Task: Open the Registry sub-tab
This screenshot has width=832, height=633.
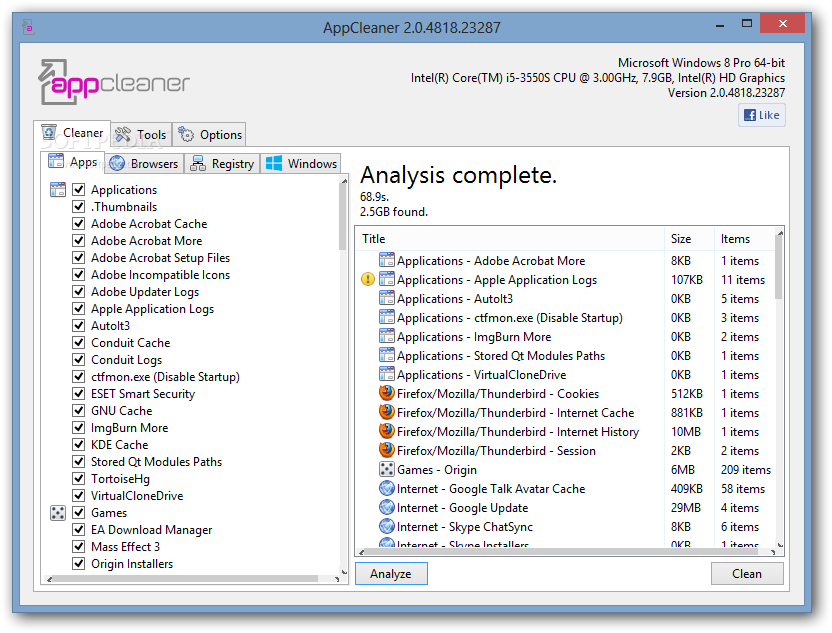Action: click(222, 163)
